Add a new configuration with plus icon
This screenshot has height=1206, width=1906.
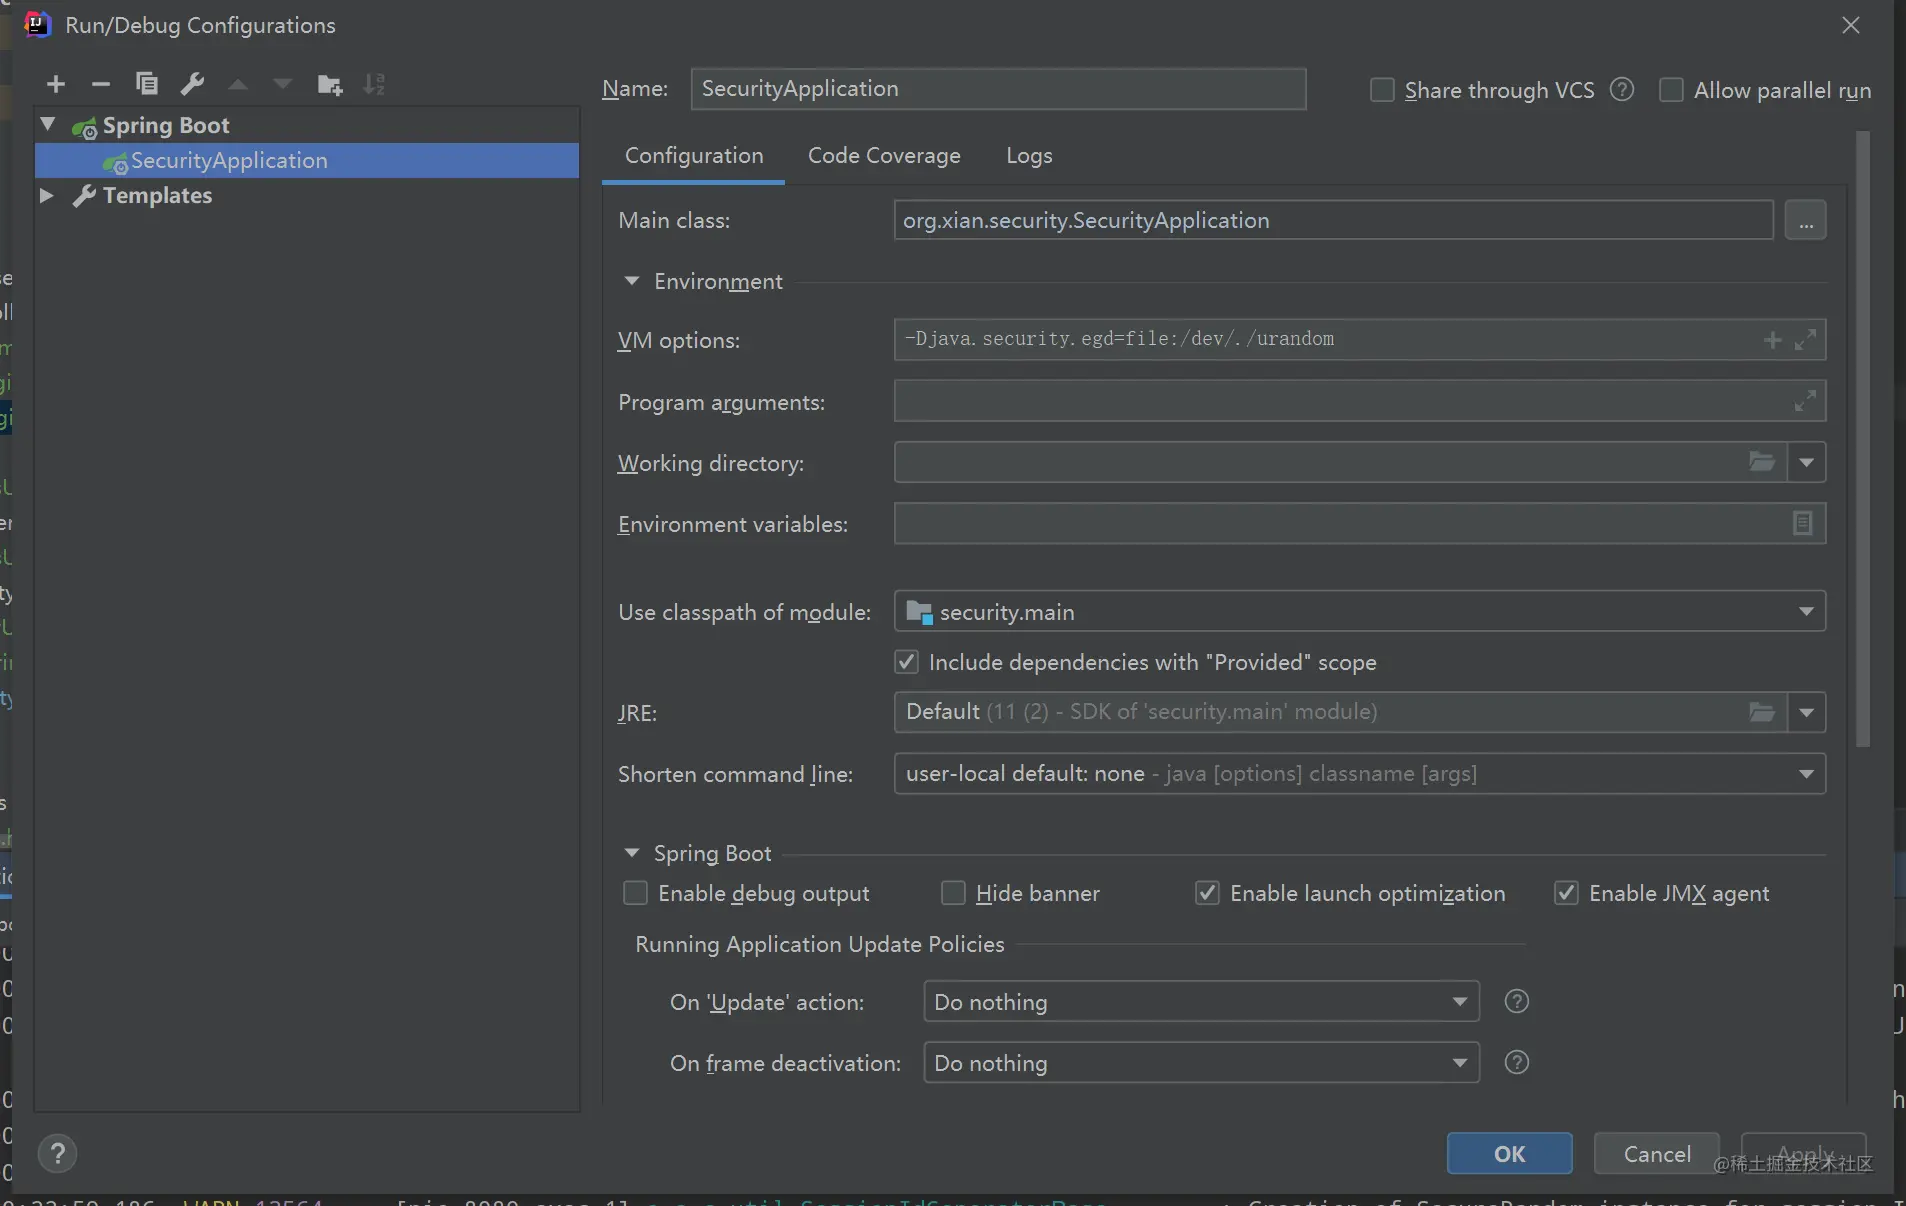coord(56,84)
